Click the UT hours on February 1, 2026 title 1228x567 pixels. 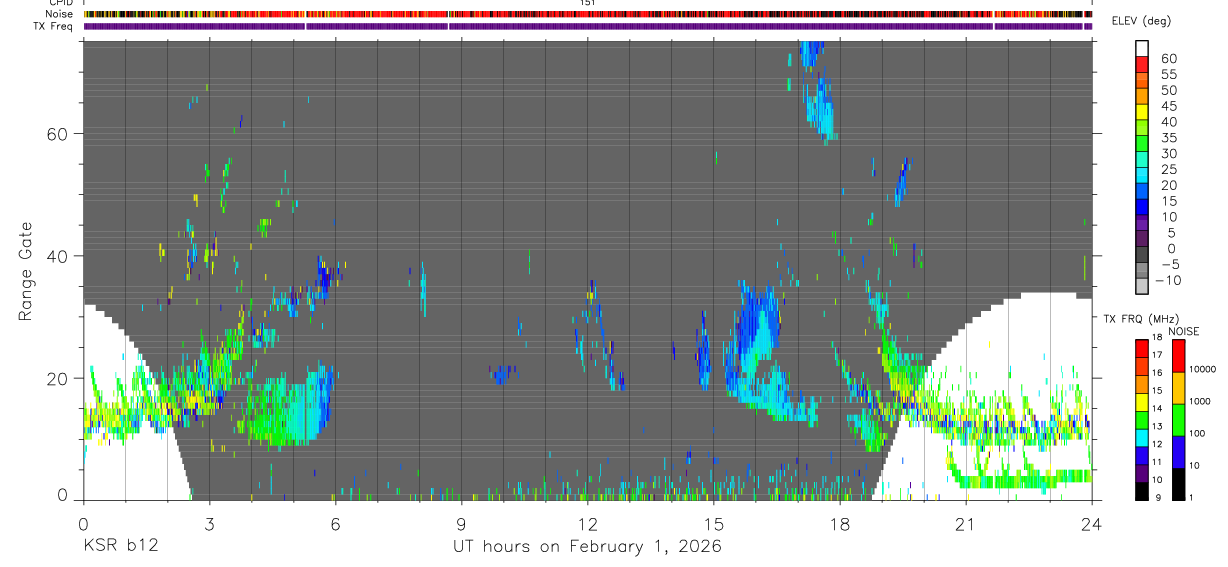(588, 547)
